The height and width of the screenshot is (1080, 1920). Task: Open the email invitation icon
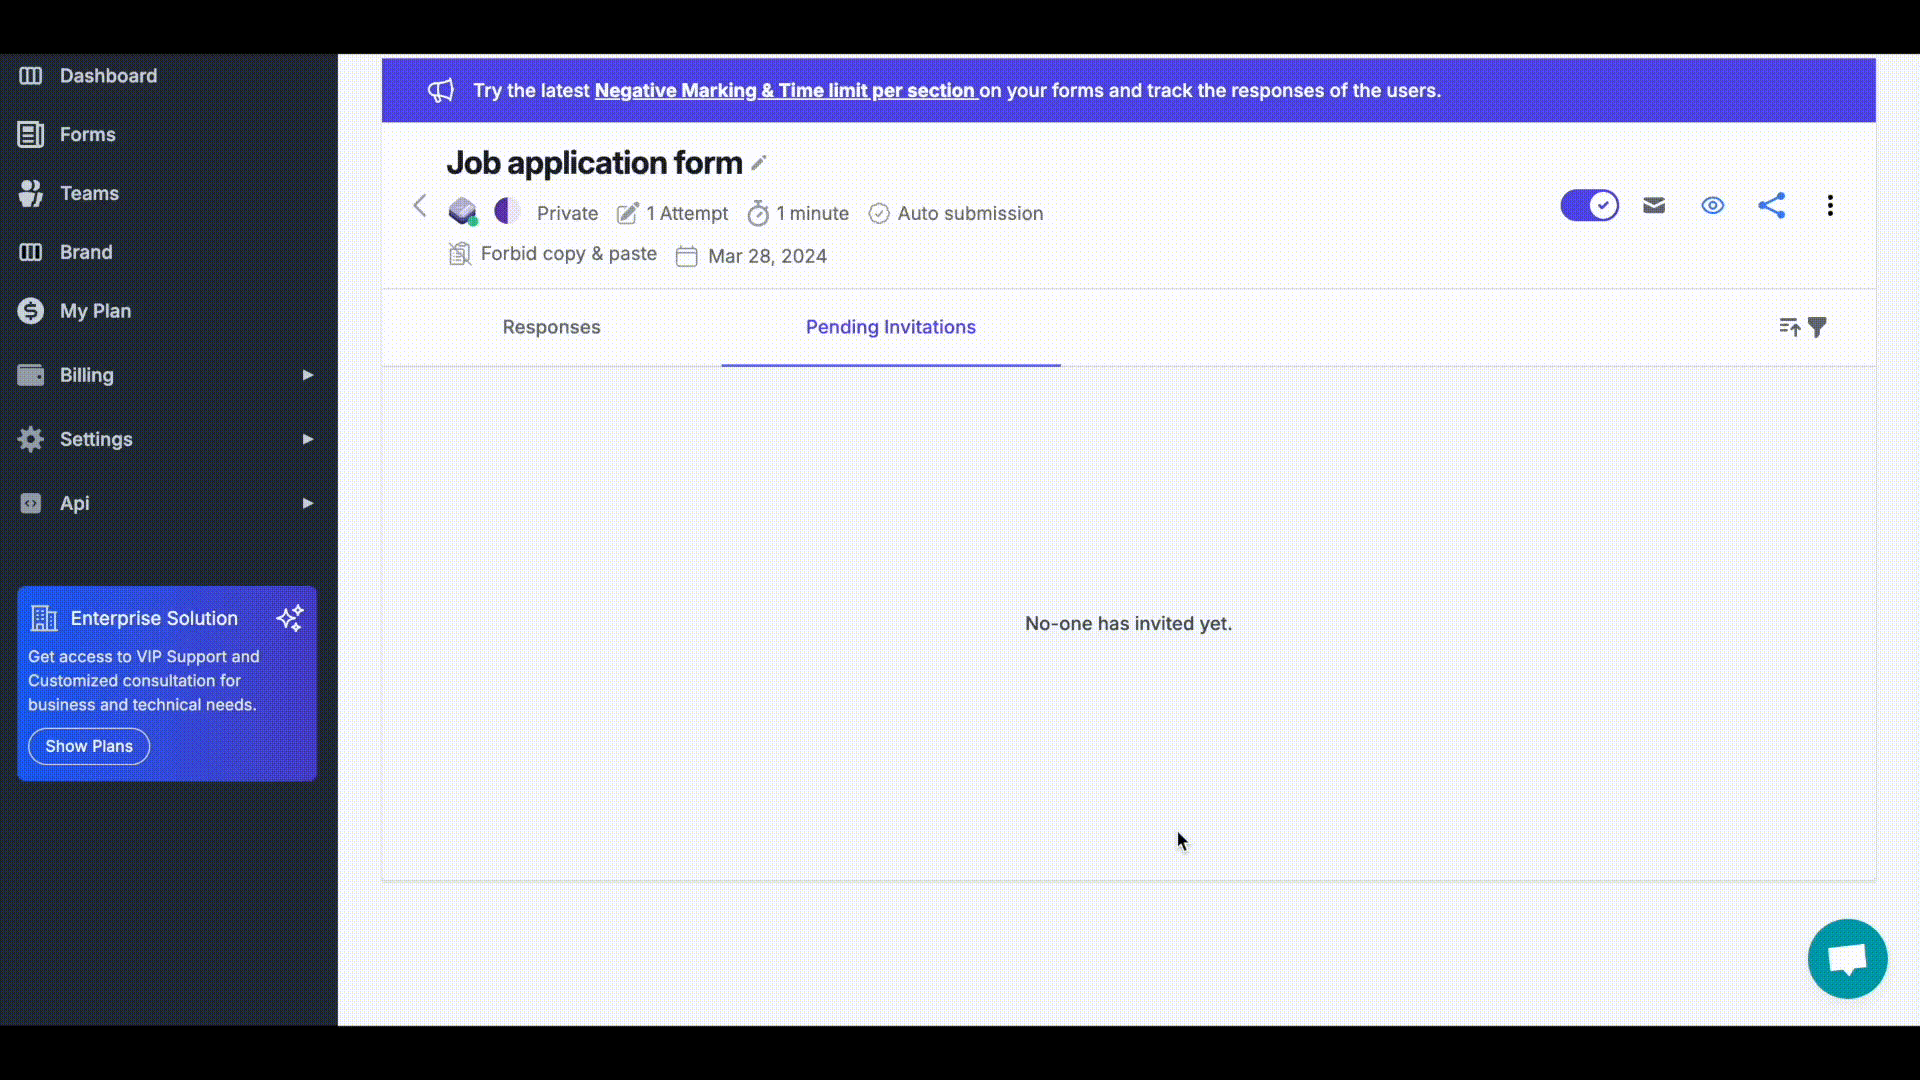coord(1654,205)
